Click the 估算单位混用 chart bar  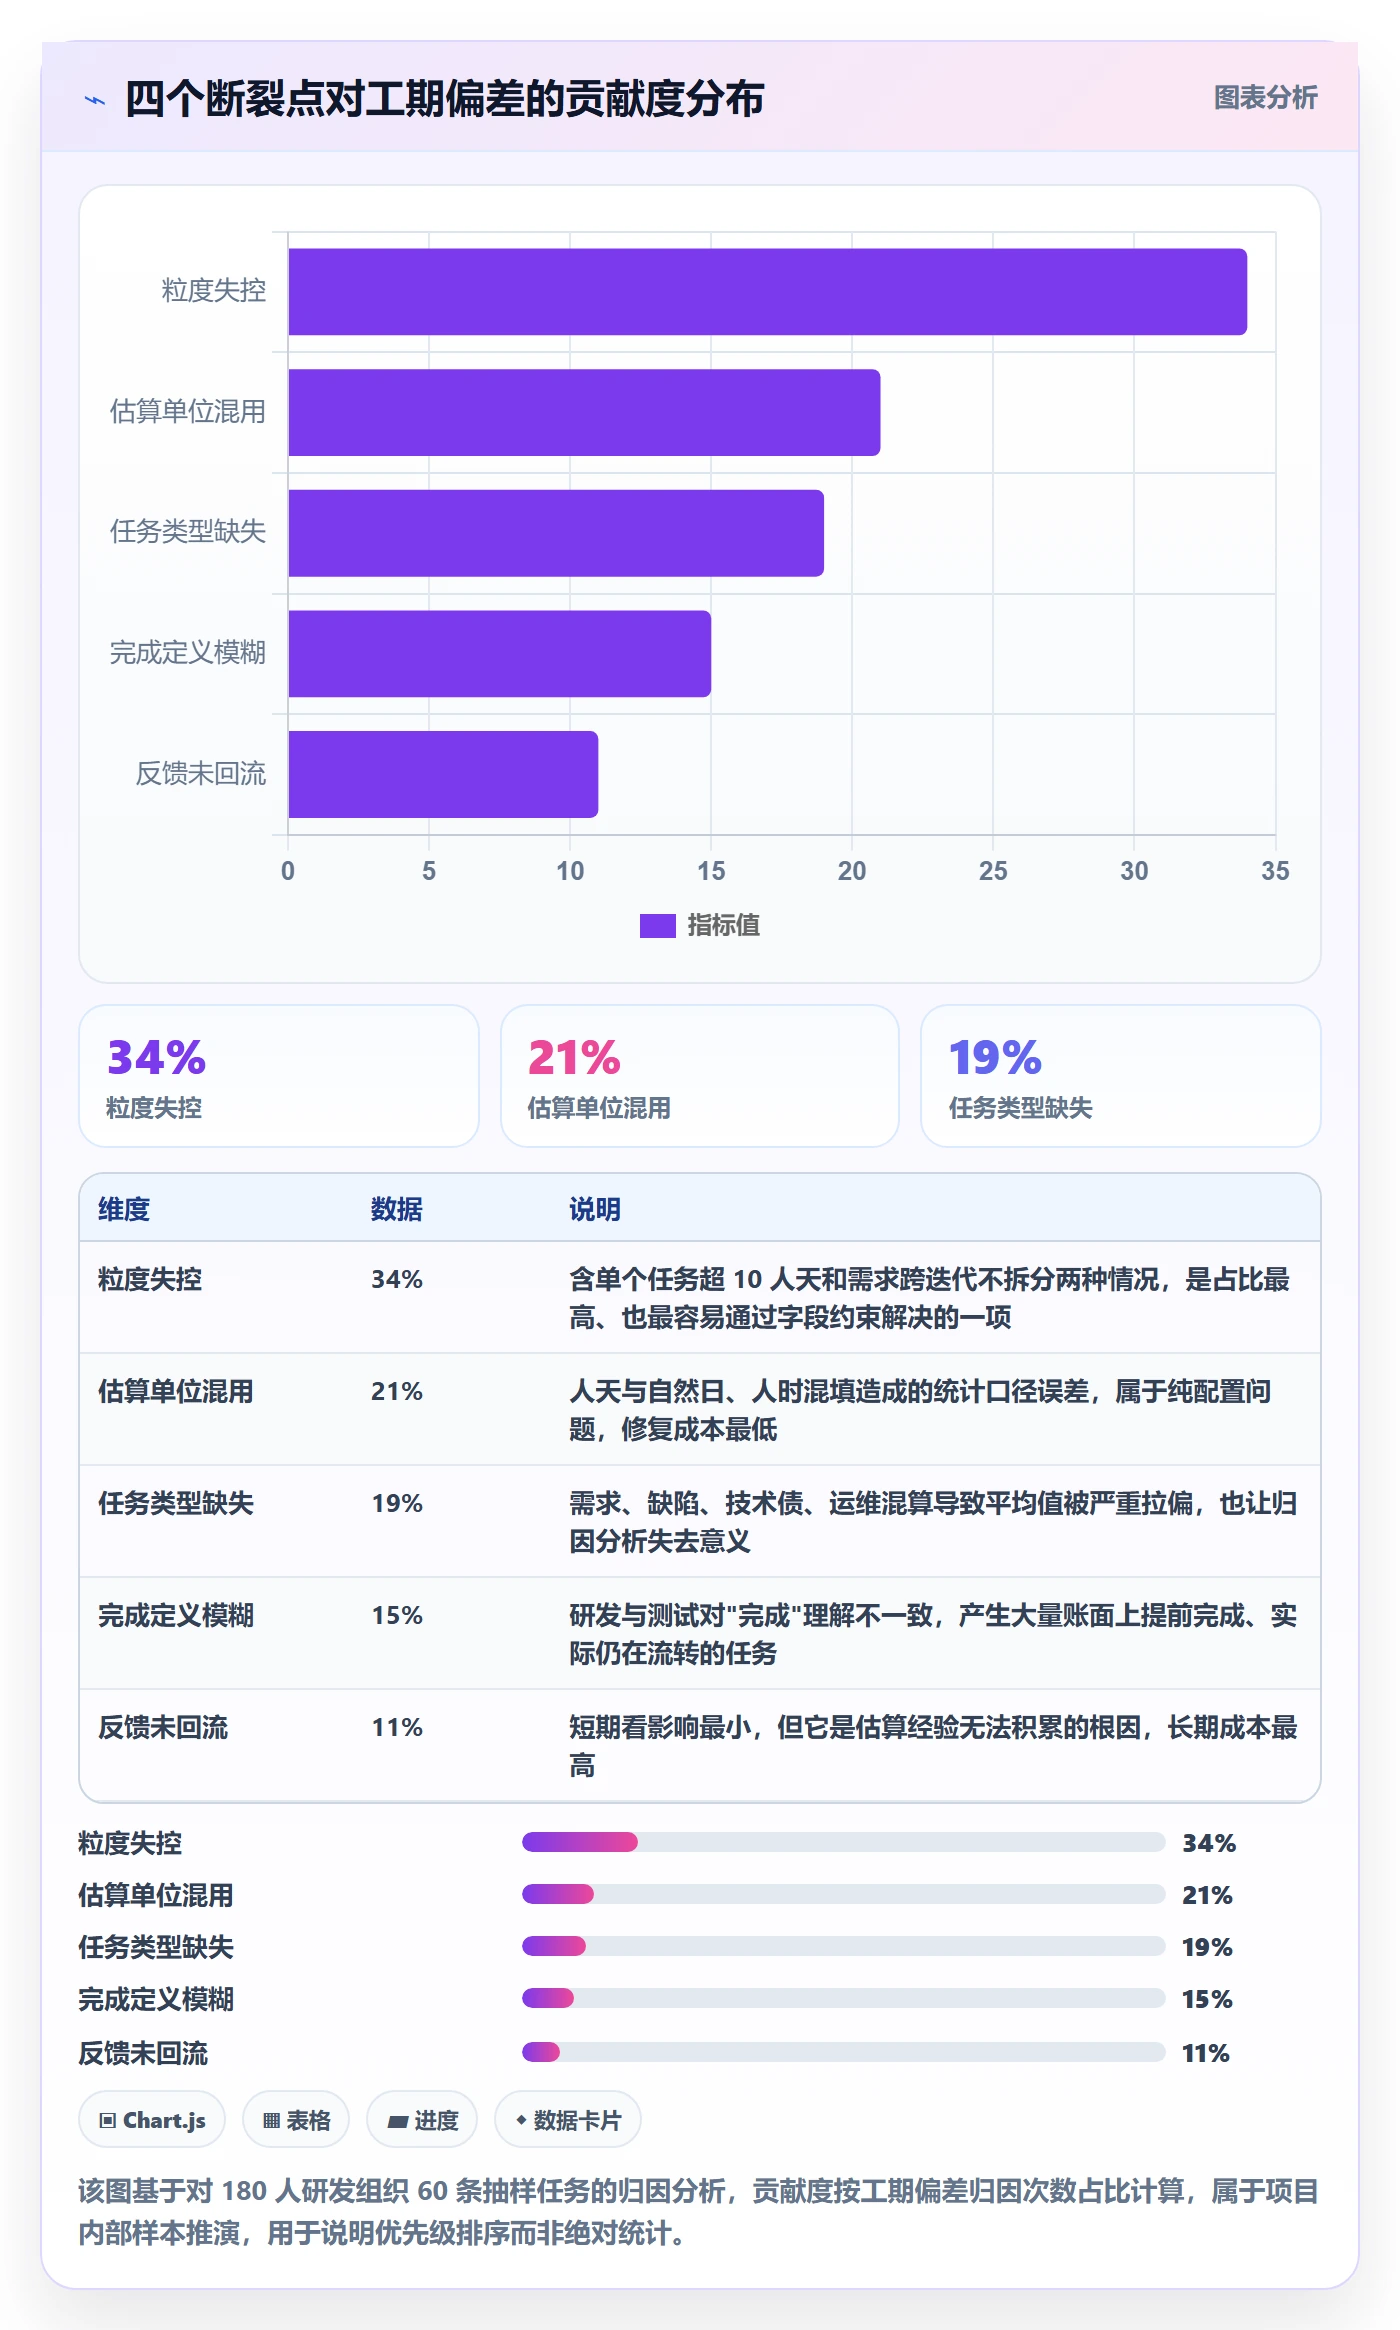click(x=584, y=412)
